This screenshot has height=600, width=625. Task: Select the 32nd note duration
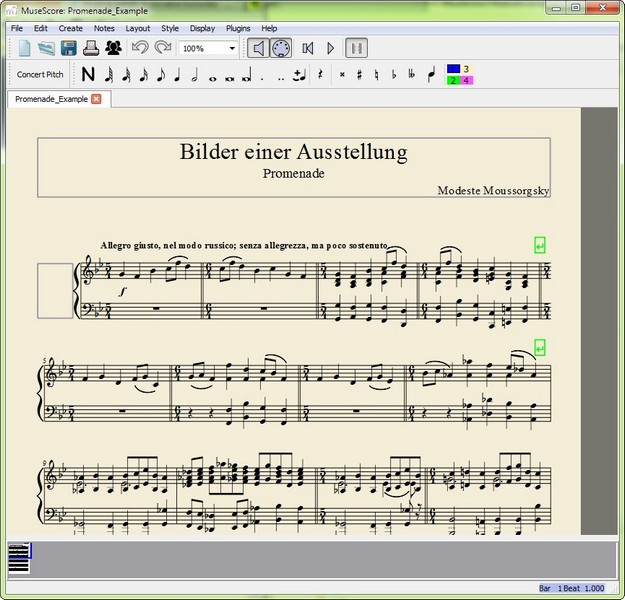point(126,75)
